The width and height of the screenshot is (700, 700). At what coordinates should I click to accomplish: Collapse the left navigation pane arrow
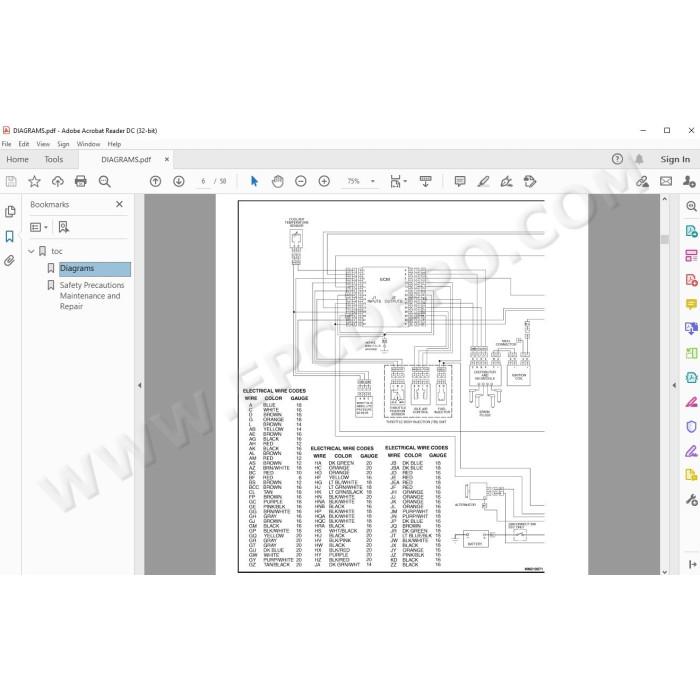coord(140,385)
